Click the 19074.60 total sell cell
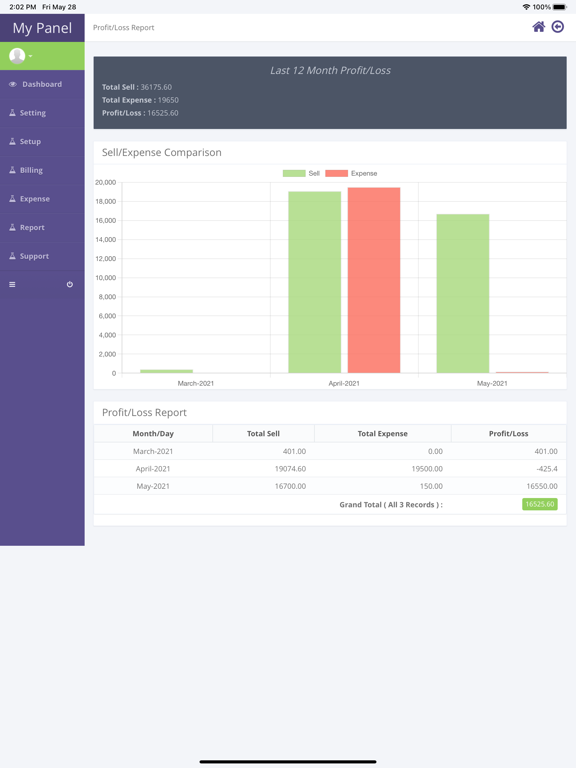576x768 pixels. (290, 469)
